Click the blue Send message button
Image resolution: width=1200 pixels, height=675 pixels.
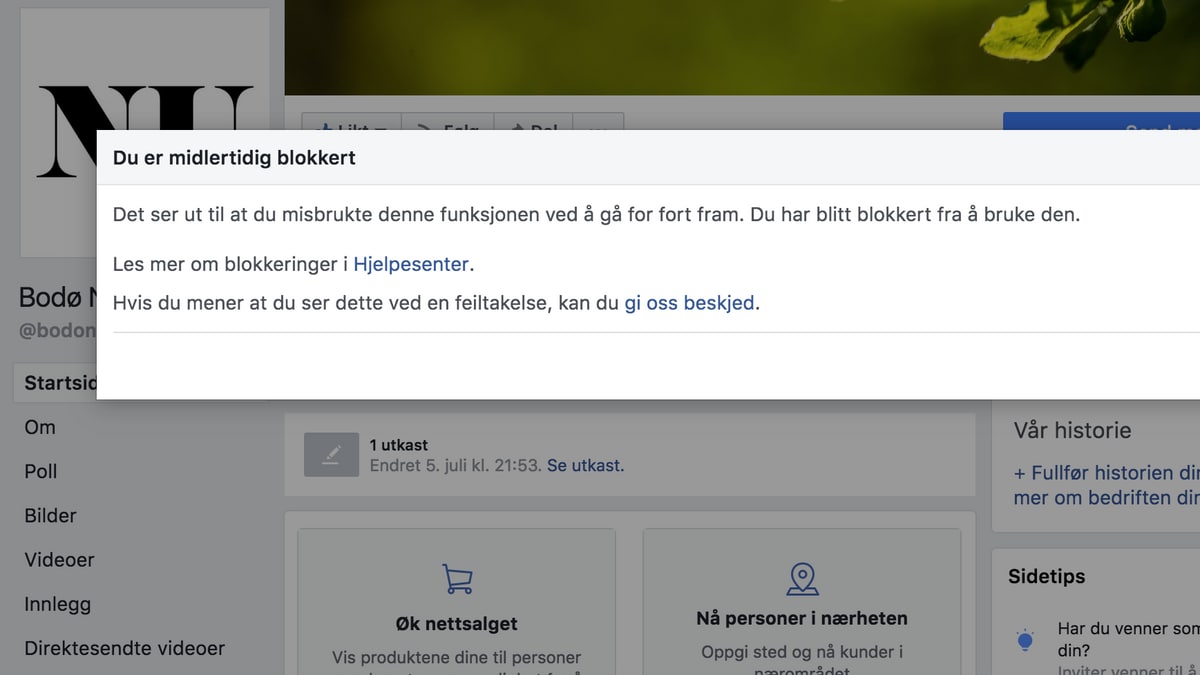tap(1100, 122)
